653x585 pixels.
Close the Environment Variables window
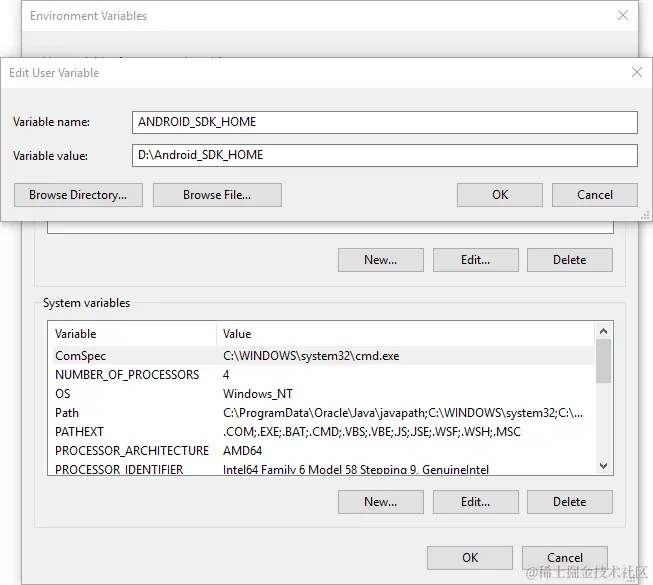[623, 15]
